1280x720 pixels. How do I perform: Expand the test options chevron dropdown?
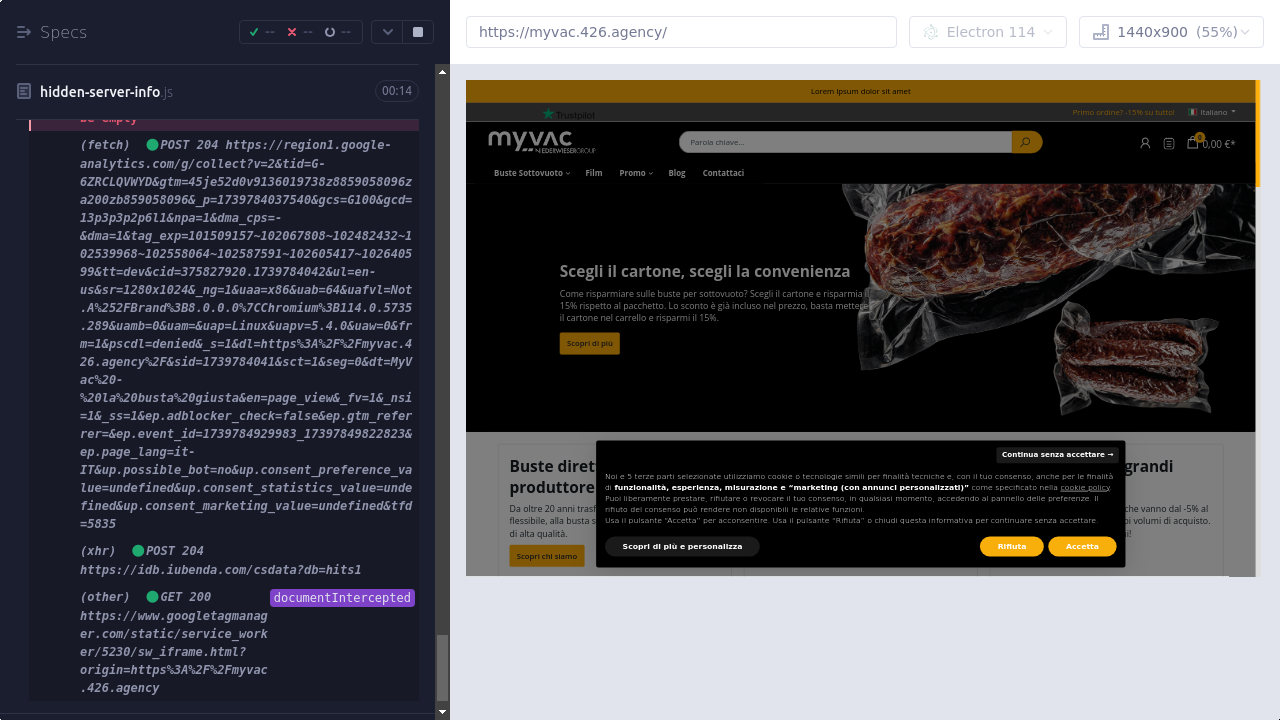coord(388,32)
